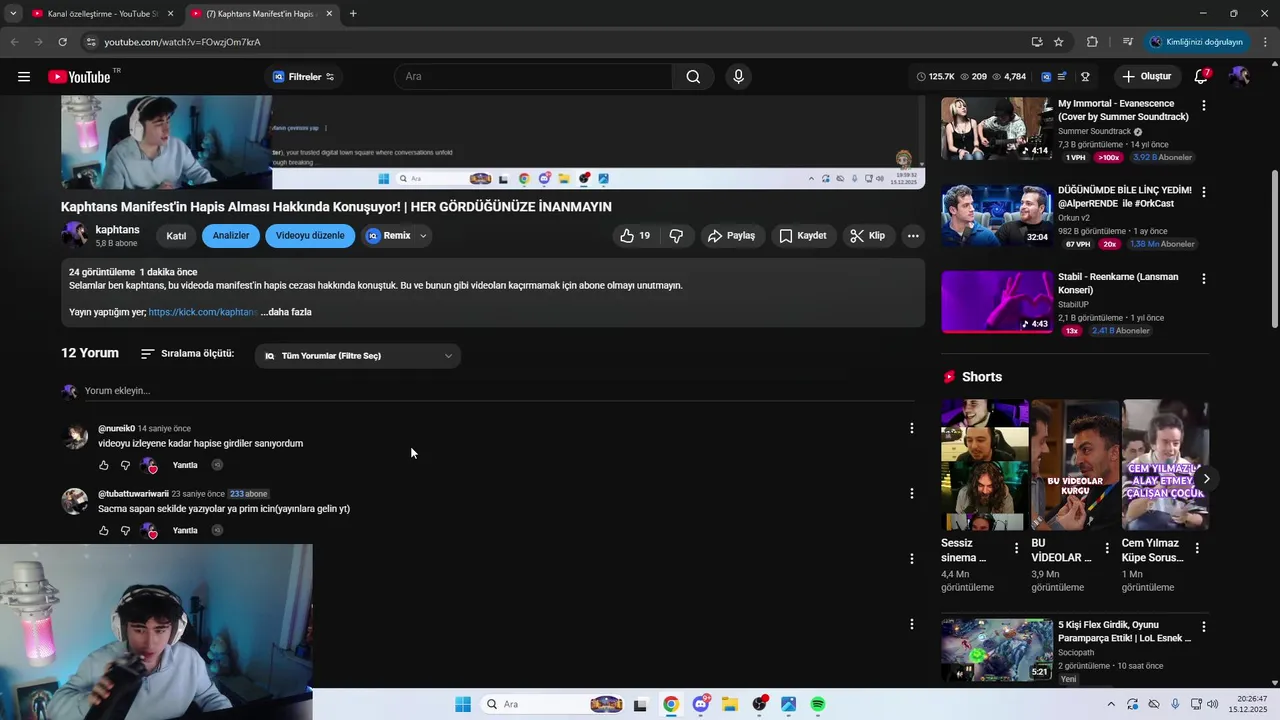The height and width of the screenshot is (720, 1280).
Task: Open BU VİDEOLAR KURGU short thumbnail
Action: [x=1075, y=465]
